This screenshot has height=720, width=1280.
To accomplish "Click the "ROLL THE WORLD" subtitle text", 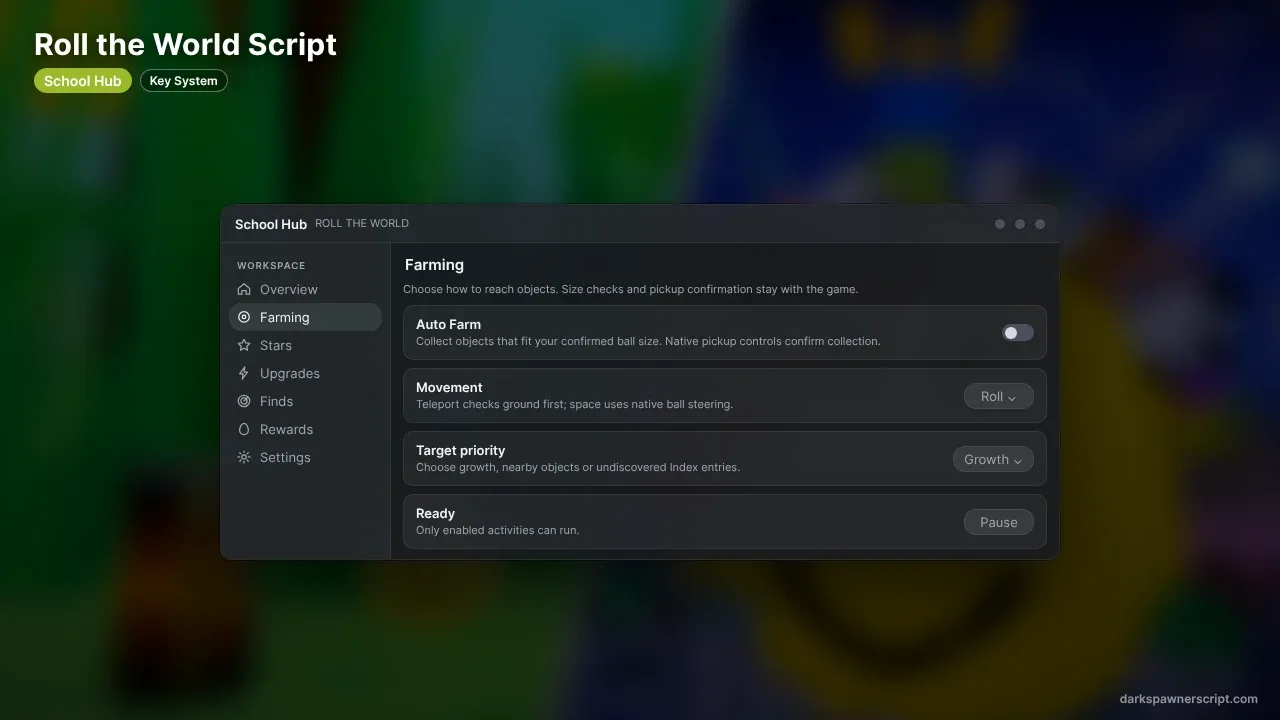I will [x=362, y=224].
